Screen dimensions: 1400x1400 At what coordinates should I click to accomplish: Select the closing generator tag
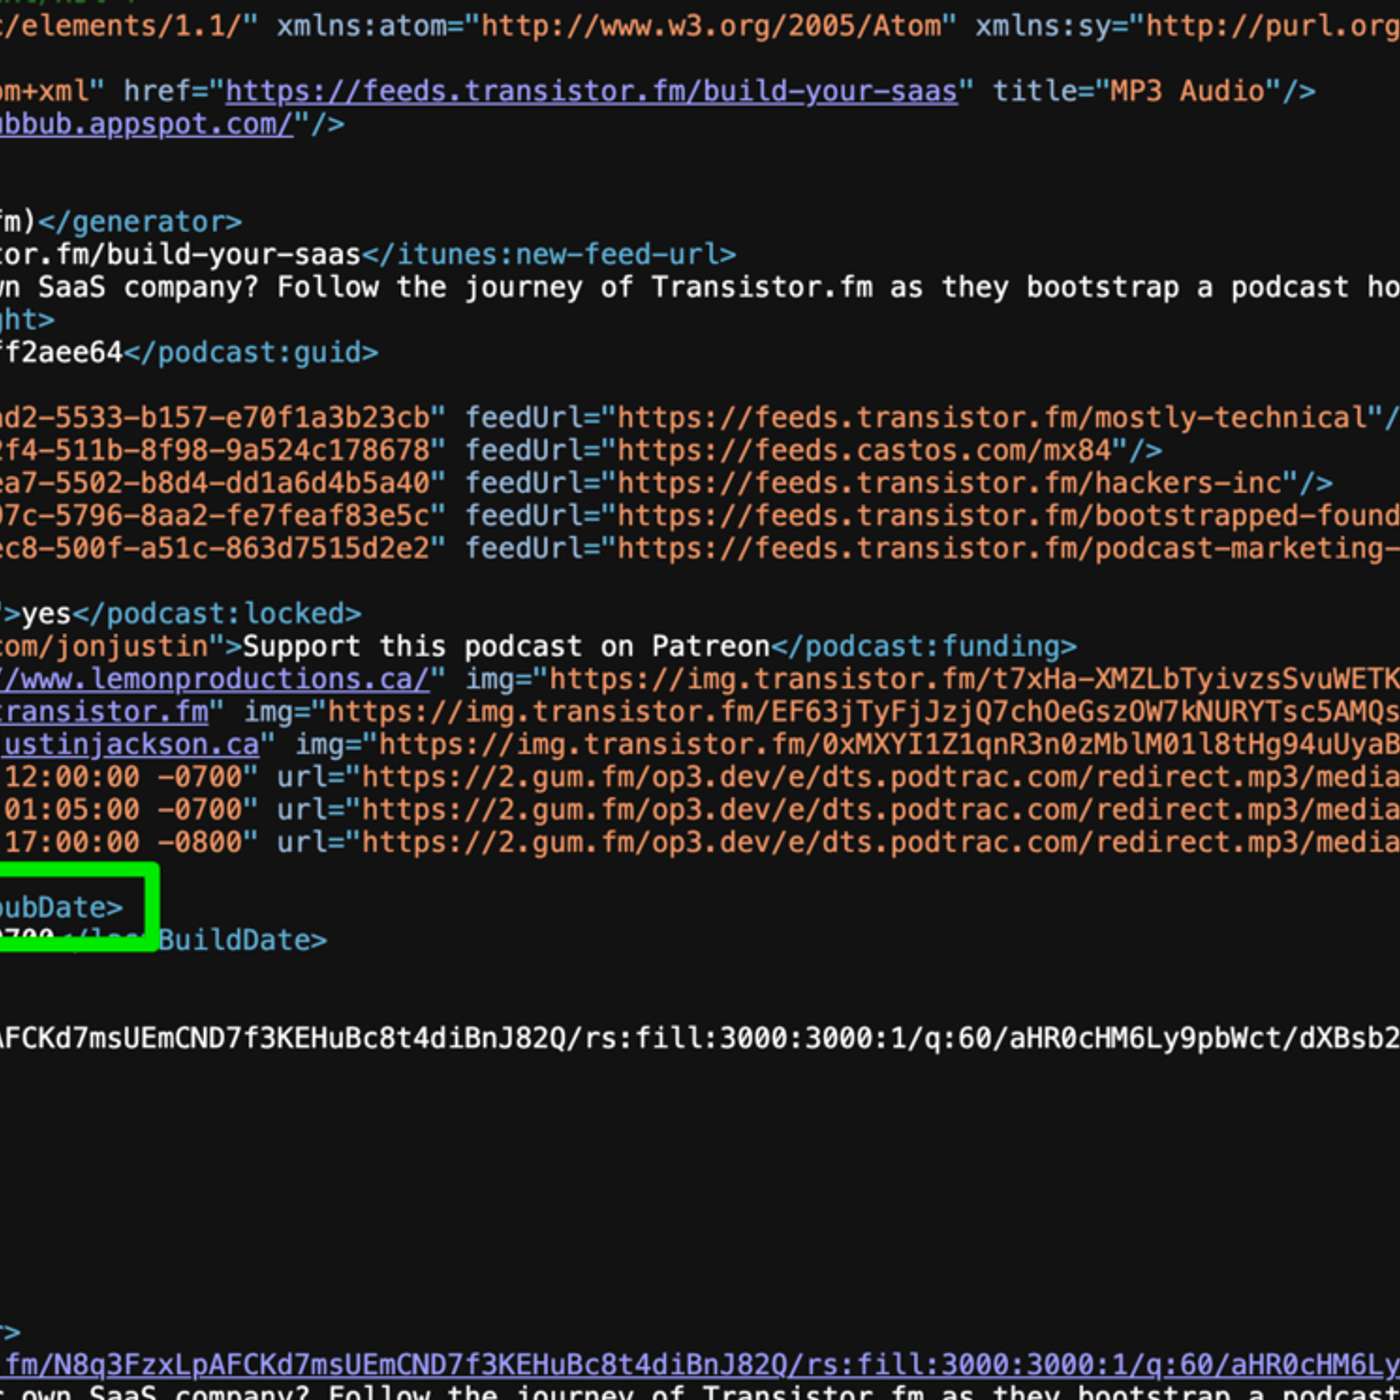tap(139, 221)
